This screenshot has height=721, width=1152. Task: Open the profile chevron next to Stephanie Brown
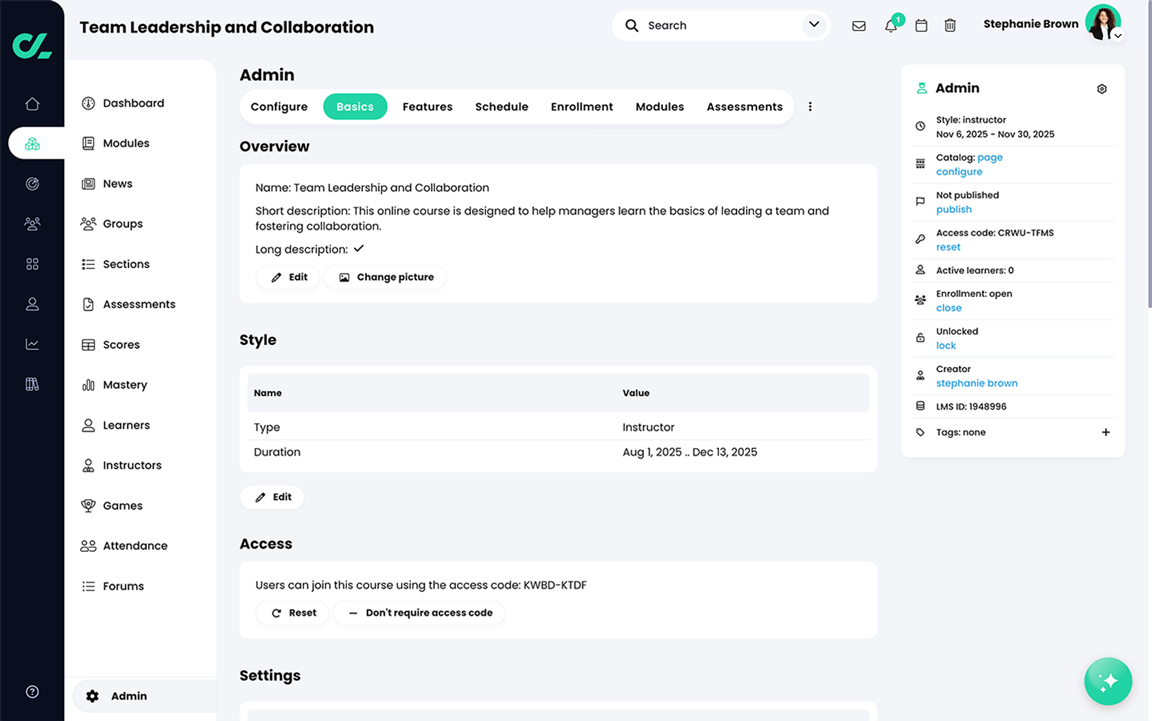(x=1117, y=36)
